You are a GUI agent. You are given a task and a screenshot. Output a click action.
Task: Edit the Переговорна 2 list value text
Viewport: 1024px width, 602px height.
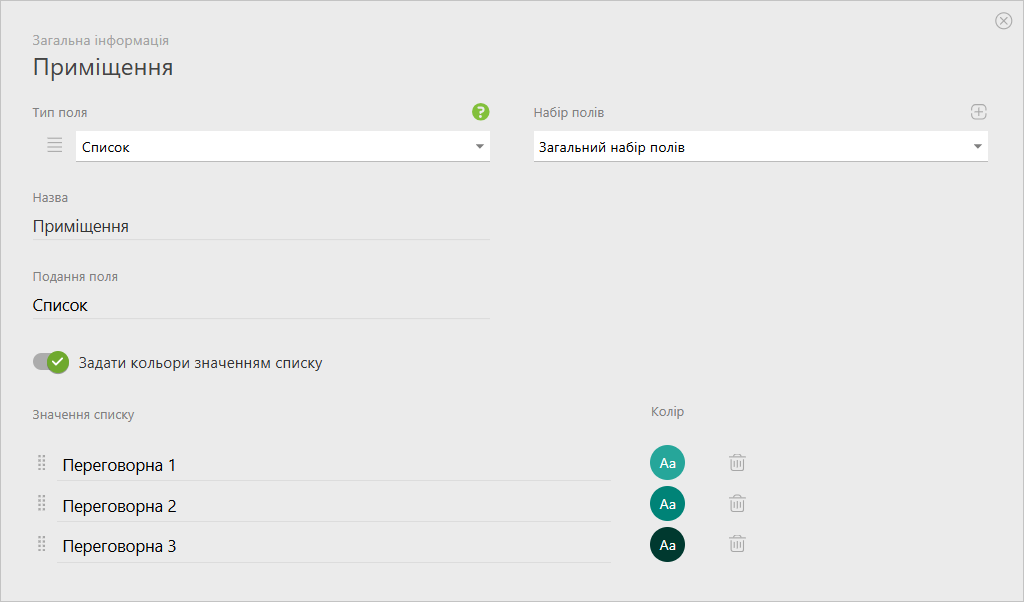pyautogui.click(x=334, y=506)
